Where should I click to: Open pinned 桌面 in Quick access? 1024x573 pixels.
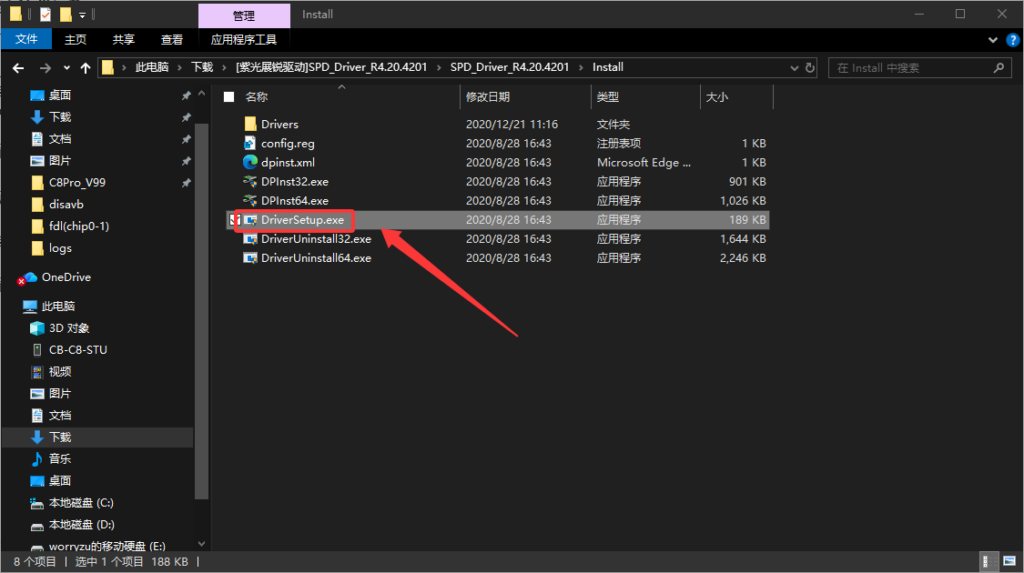tap(60, 95)
